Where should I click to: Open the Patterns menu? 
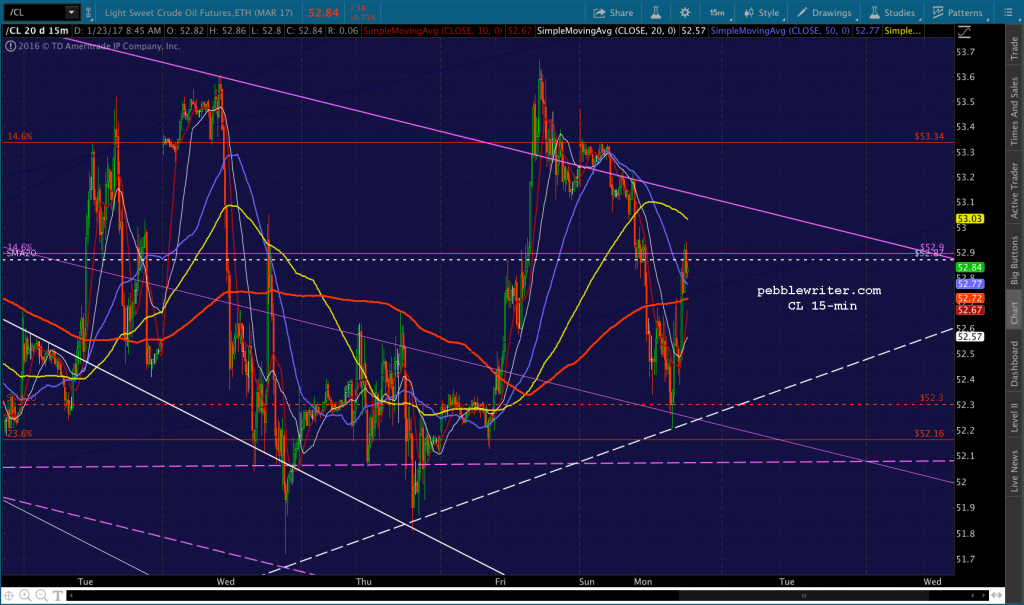pyautogui.click(x=957, y=12)
